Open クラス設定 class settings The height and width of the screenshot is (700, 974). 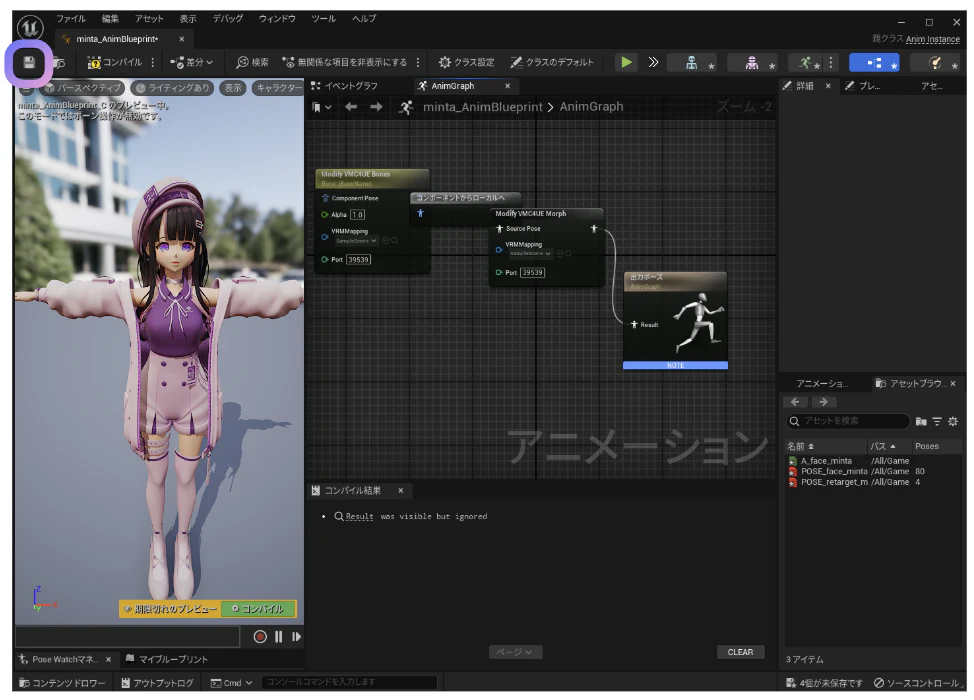(467, 62)
